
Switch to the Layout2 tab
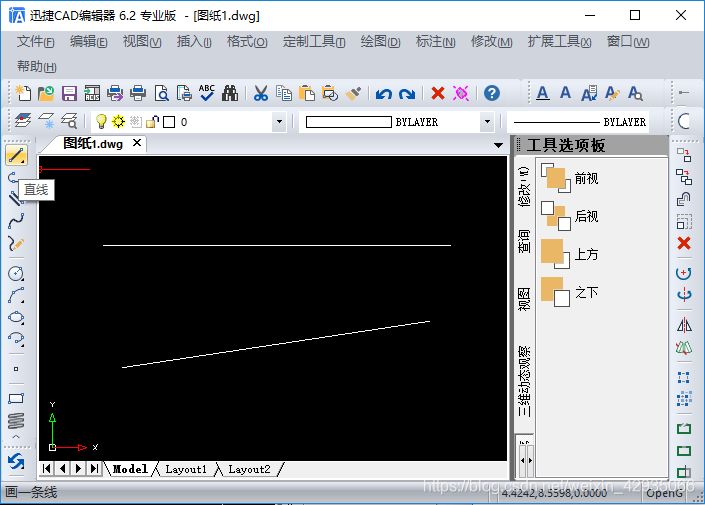point(249,469)
